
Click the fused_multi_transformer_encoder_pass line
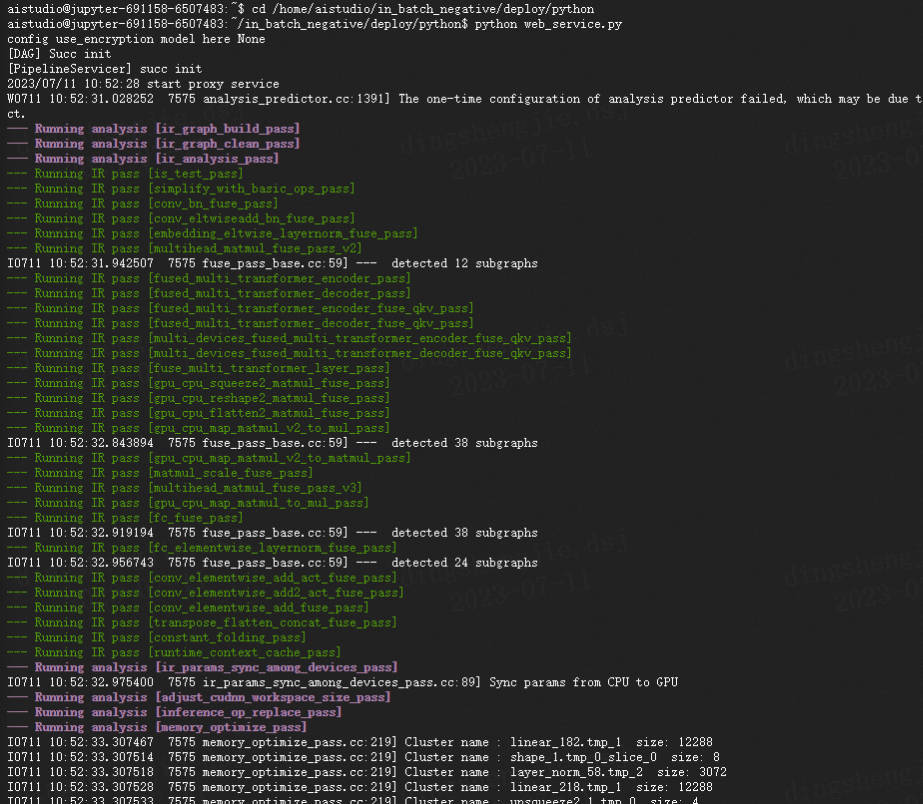coord(208,279)
